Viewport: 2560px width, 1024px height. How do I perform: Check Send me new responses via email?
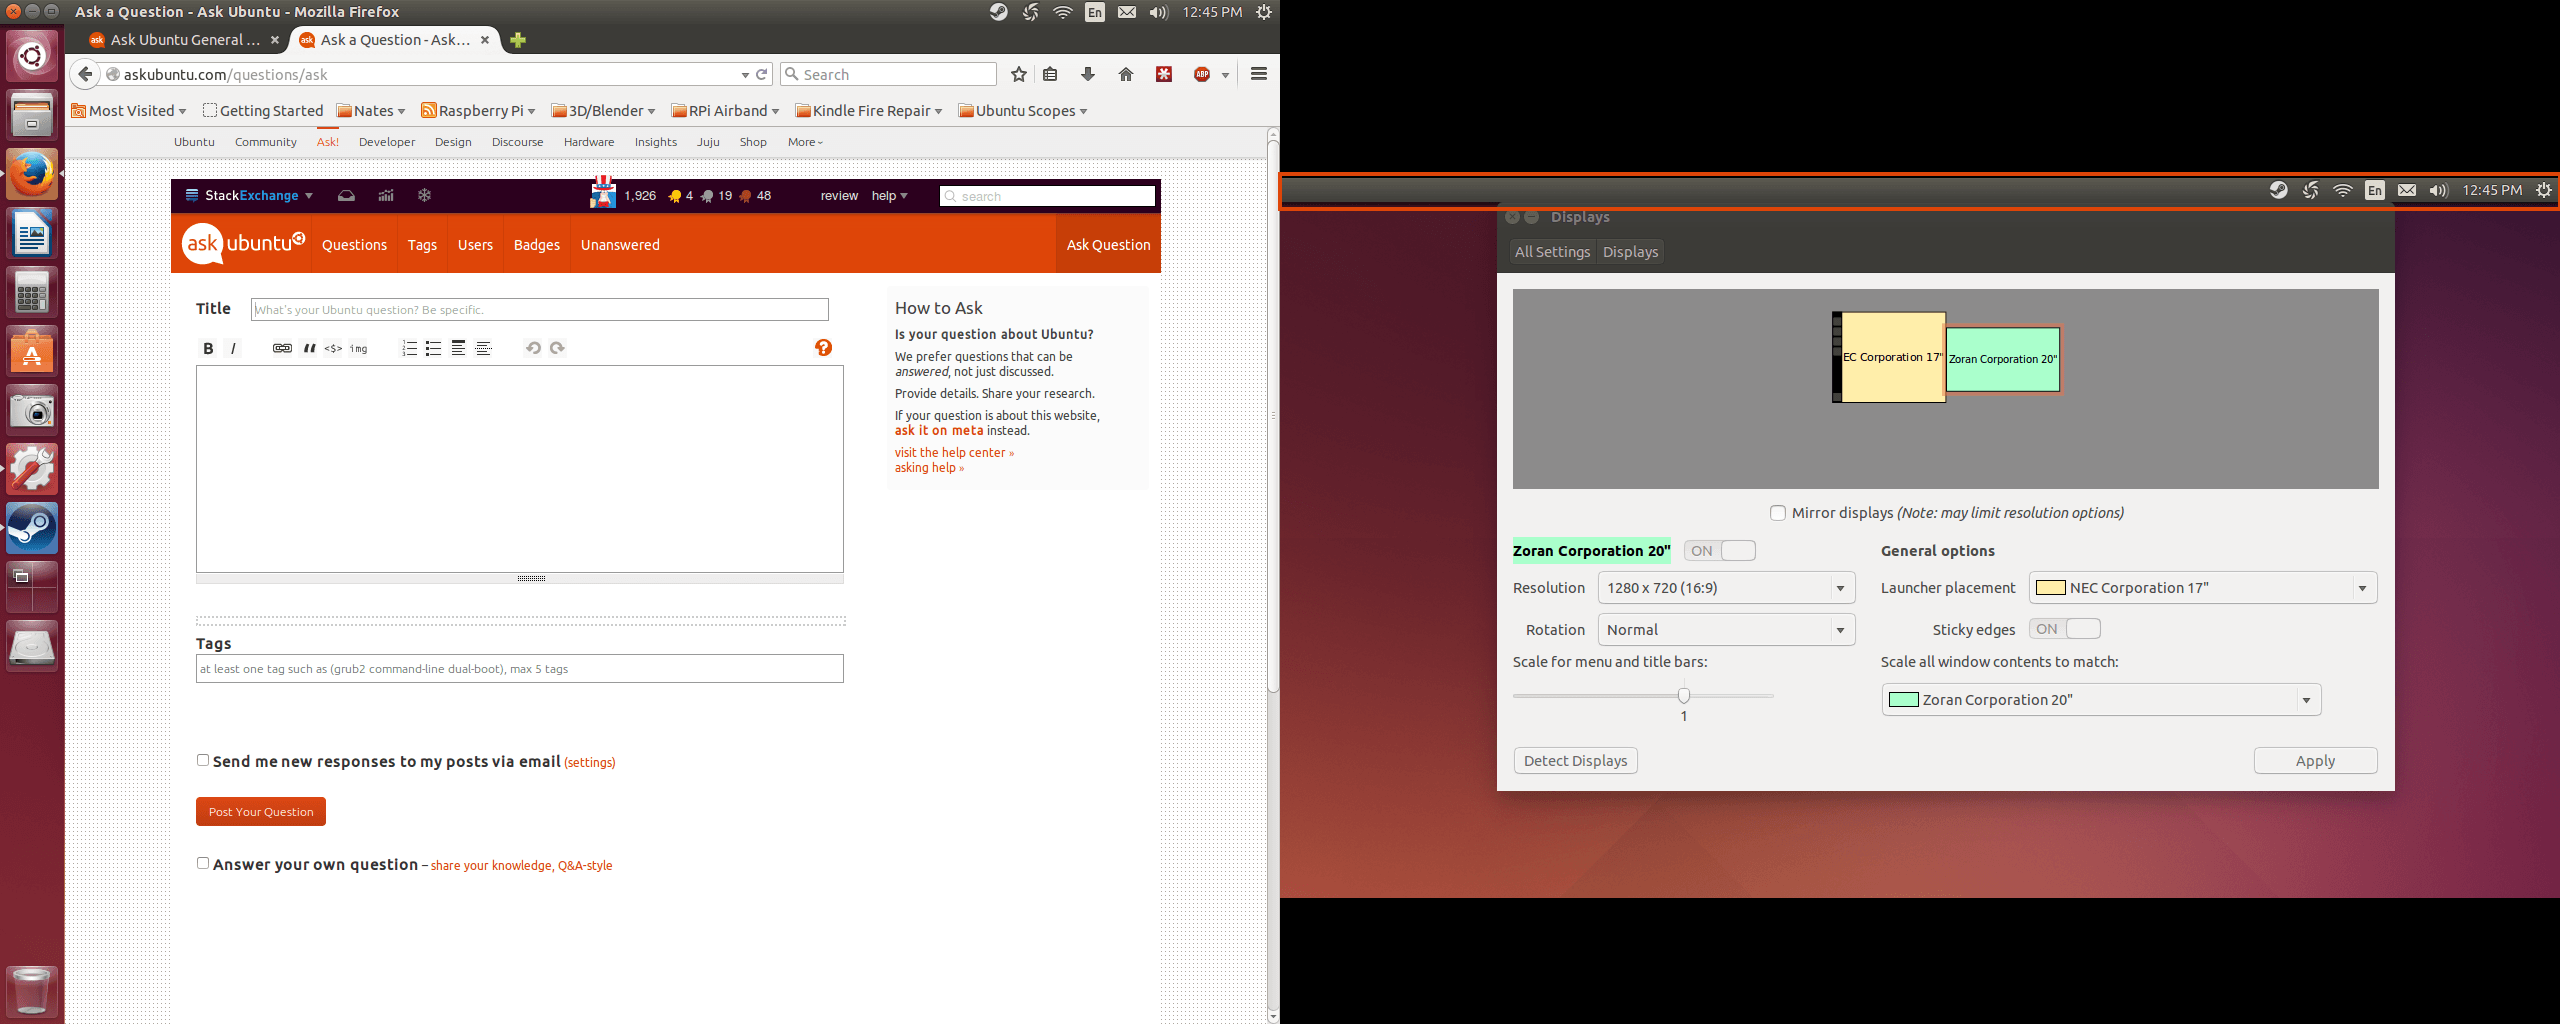tap(203, 760)
